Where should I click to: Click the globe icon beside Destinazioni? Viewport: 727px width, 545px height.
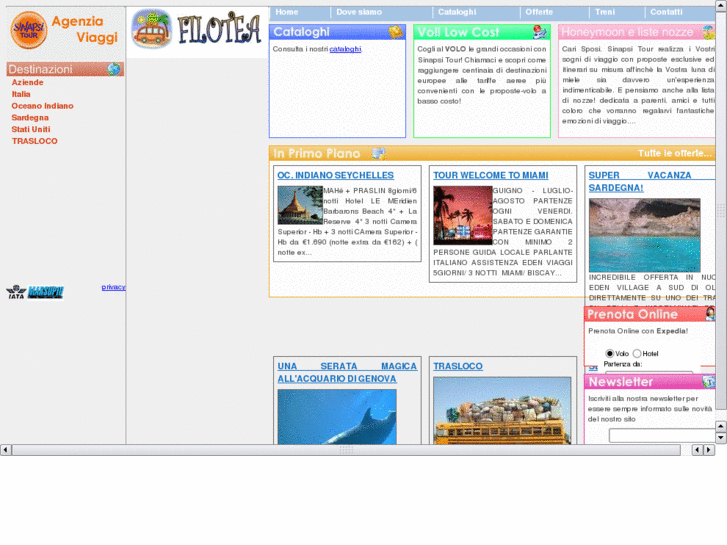click(x=114, y=69)
